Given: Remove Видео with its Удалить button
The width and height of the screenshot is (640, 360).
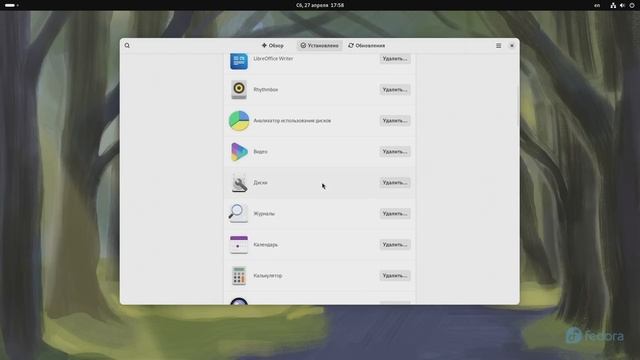Looking at the screenshot, I should coord(395,152).
